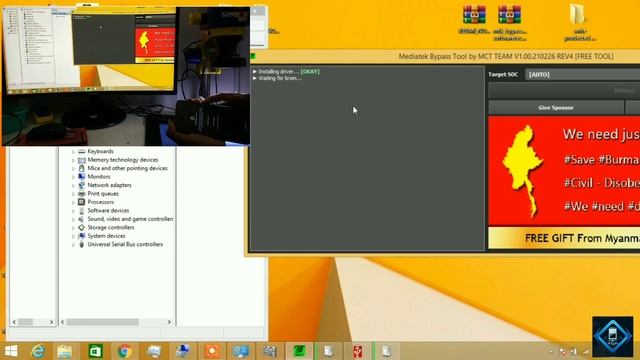Expand the Print queues node
Screen dimensions: 640x360
(x=73, y=194)
